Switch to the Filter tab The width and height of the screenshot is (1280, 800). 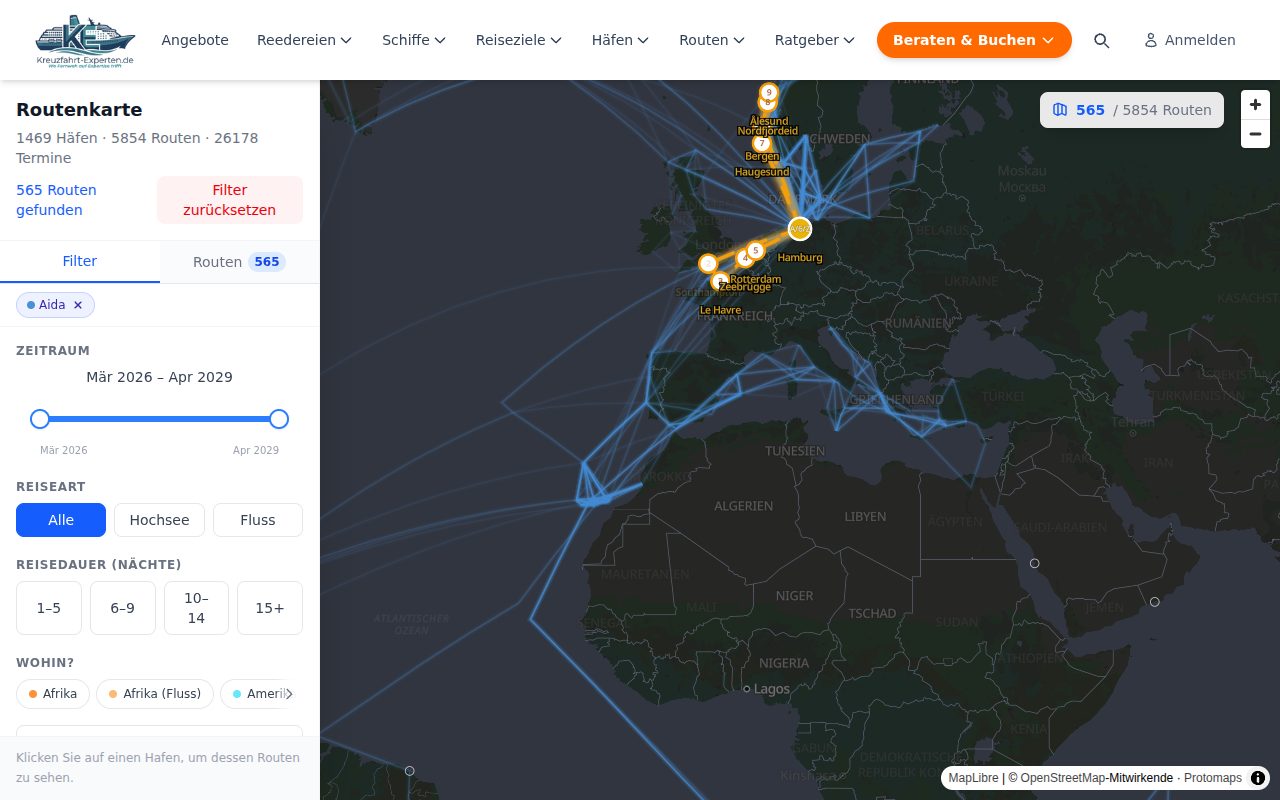80,262
